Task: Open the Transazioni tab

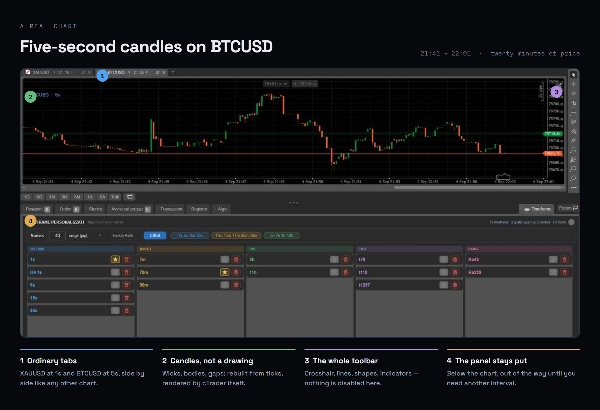Action: click(x=171, y=209)
